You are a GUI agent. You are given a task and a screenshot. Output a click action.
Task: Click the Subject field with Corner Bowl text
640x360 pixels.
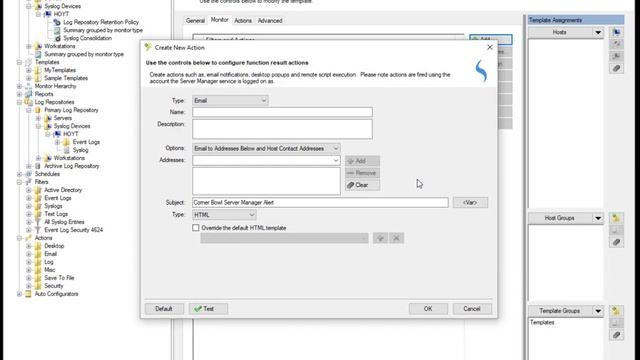tap(320, 202)
